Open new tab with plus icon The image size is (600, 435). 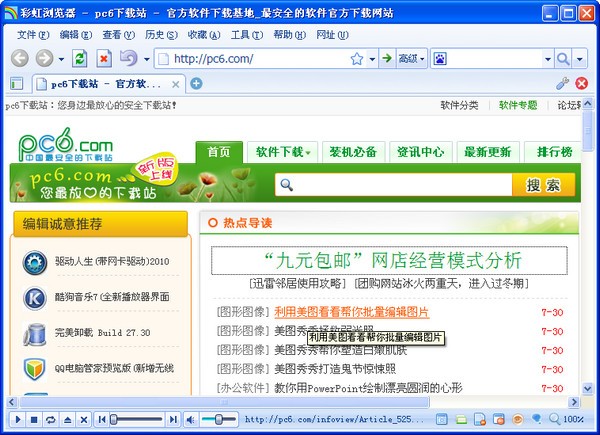(x=196, y=83)
